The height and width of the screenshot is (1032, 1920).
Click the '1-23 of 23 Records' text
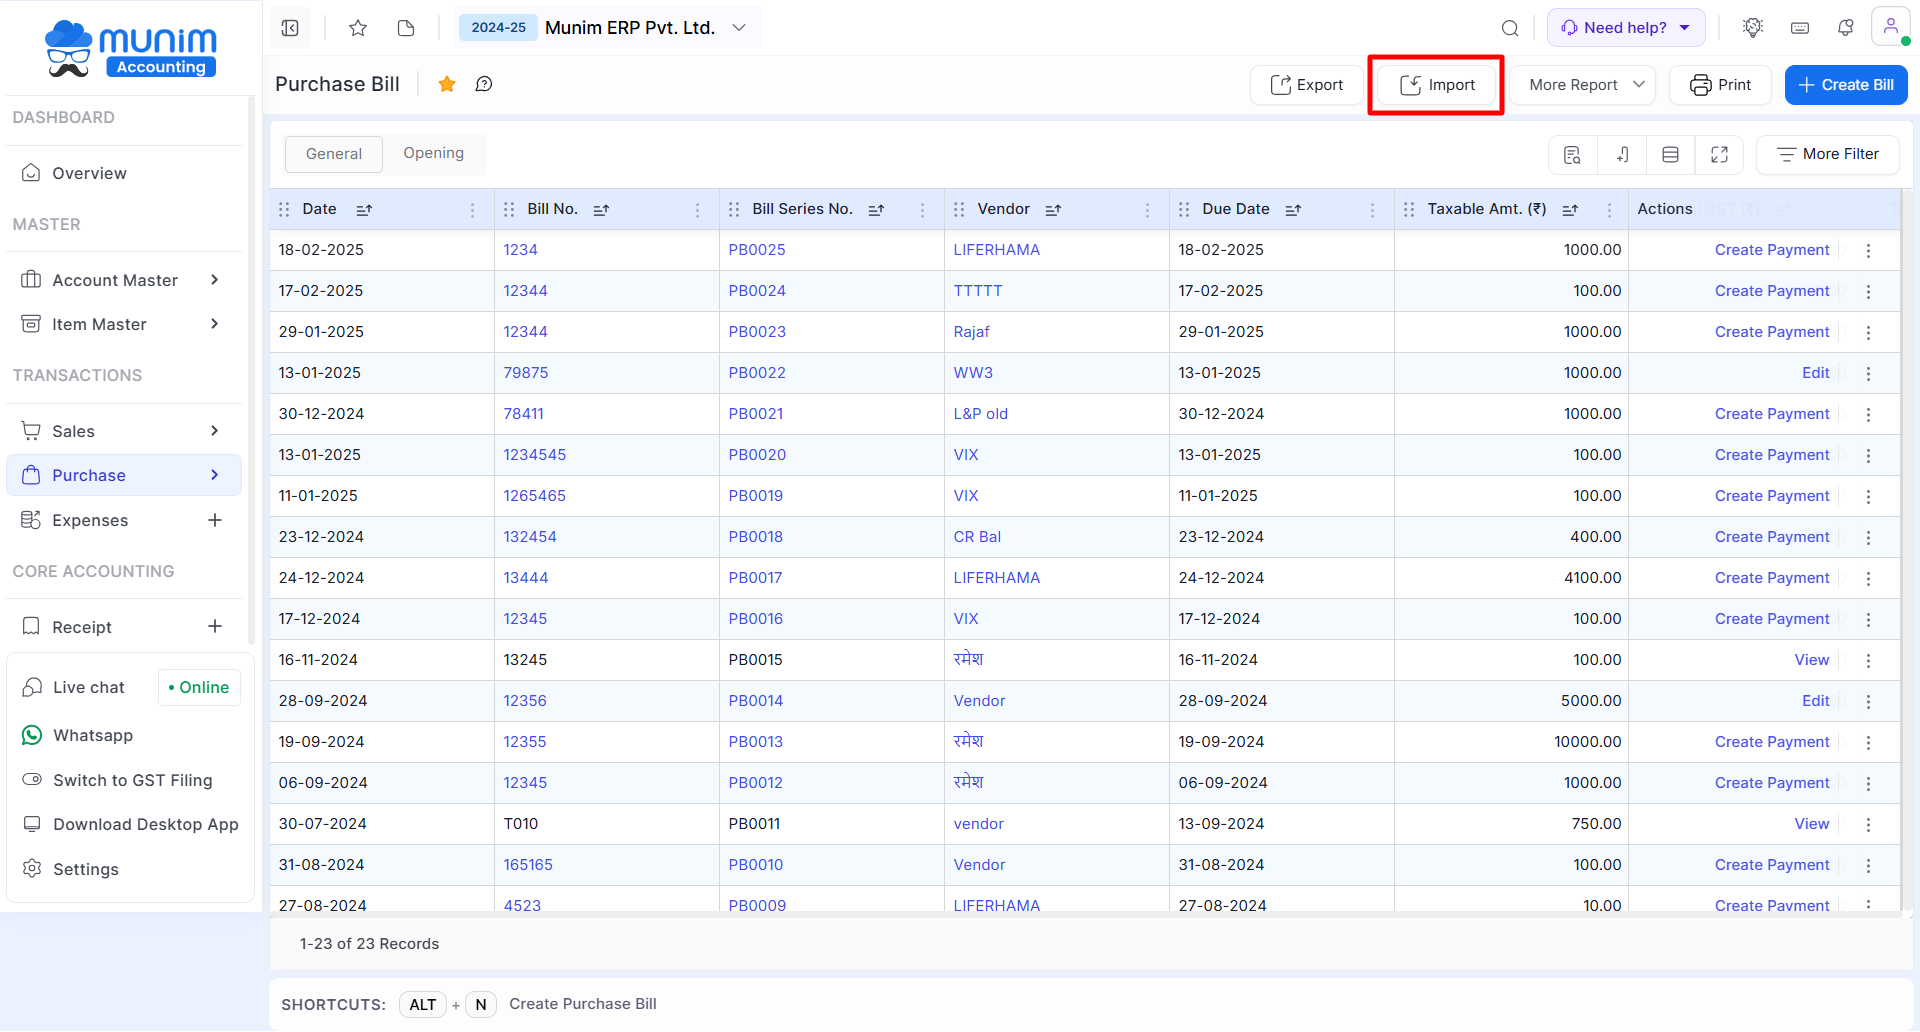click(369, 944)
